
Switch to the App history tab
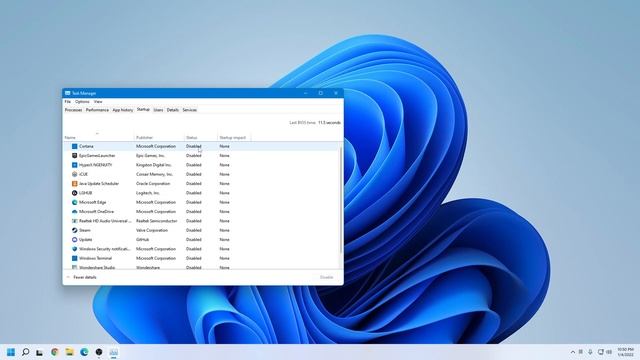pyautogui.click(x=123, y=110)
